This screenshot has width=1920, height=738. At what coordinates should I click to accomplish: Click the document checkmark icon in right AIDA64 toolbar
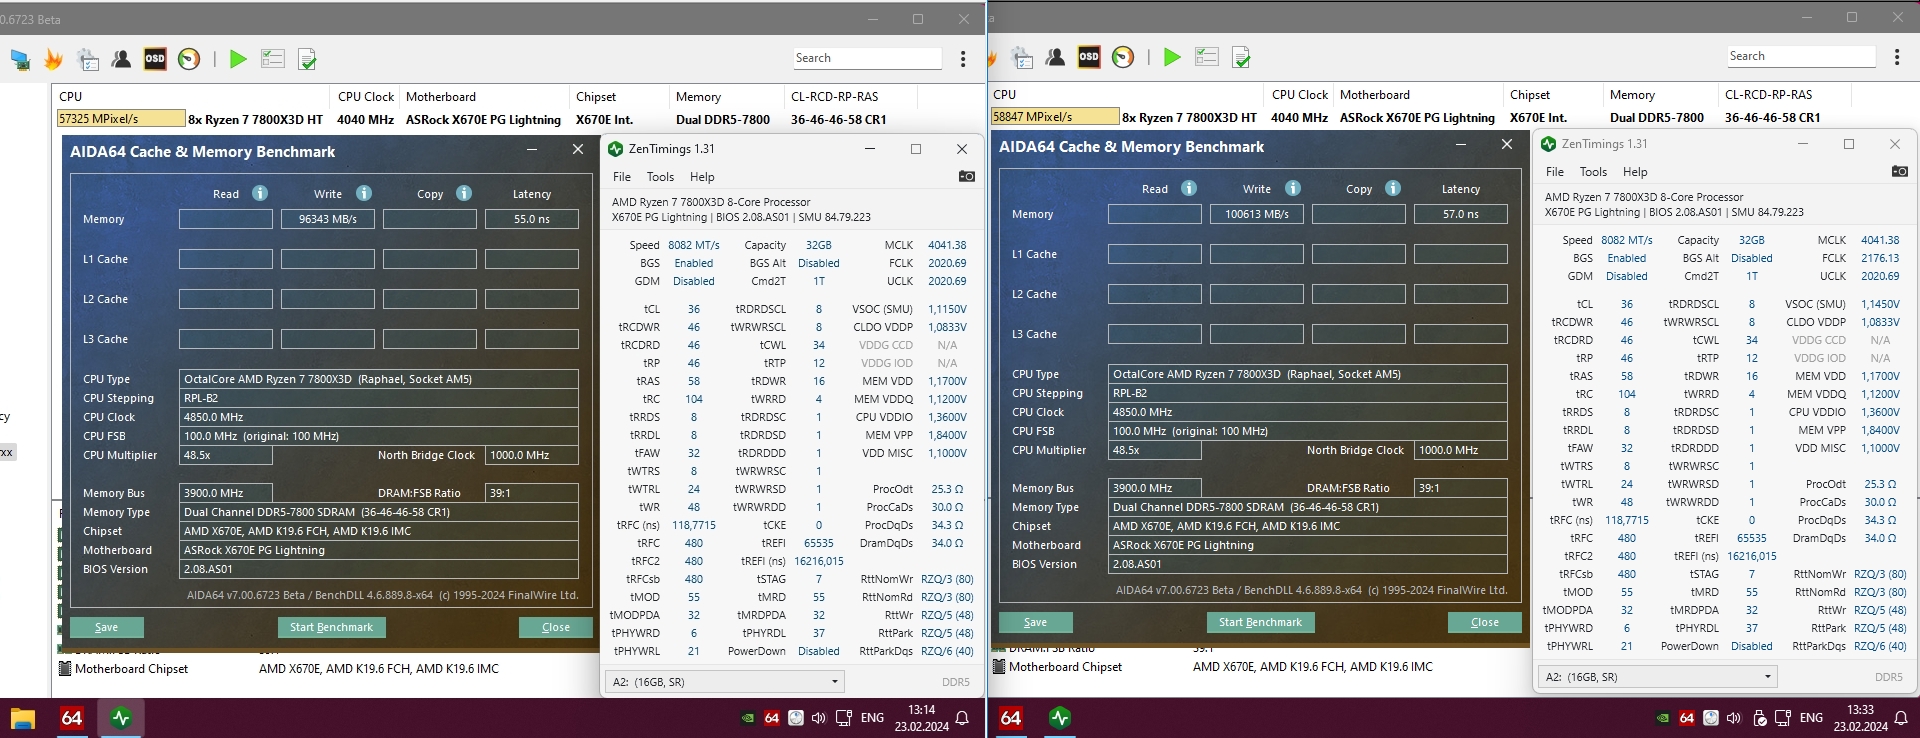1241,57
